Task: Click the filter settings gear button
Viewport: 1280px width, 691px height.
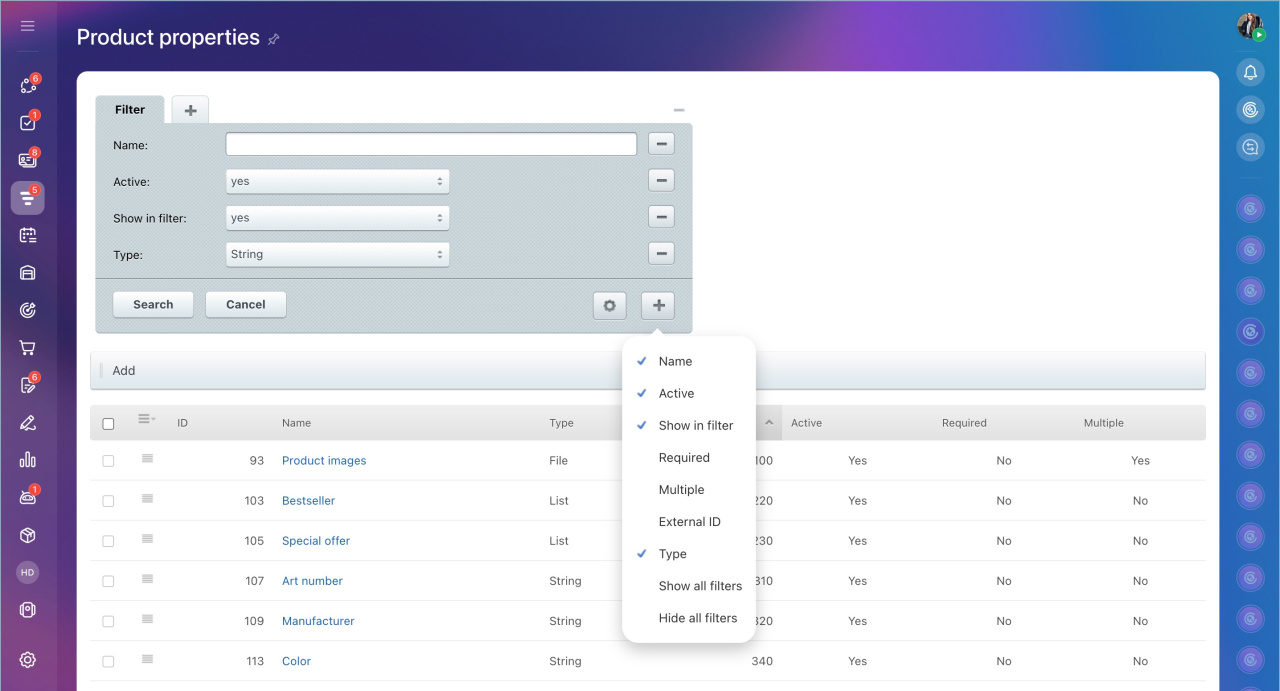Action: pyautogui.click(x=609, y=305)
